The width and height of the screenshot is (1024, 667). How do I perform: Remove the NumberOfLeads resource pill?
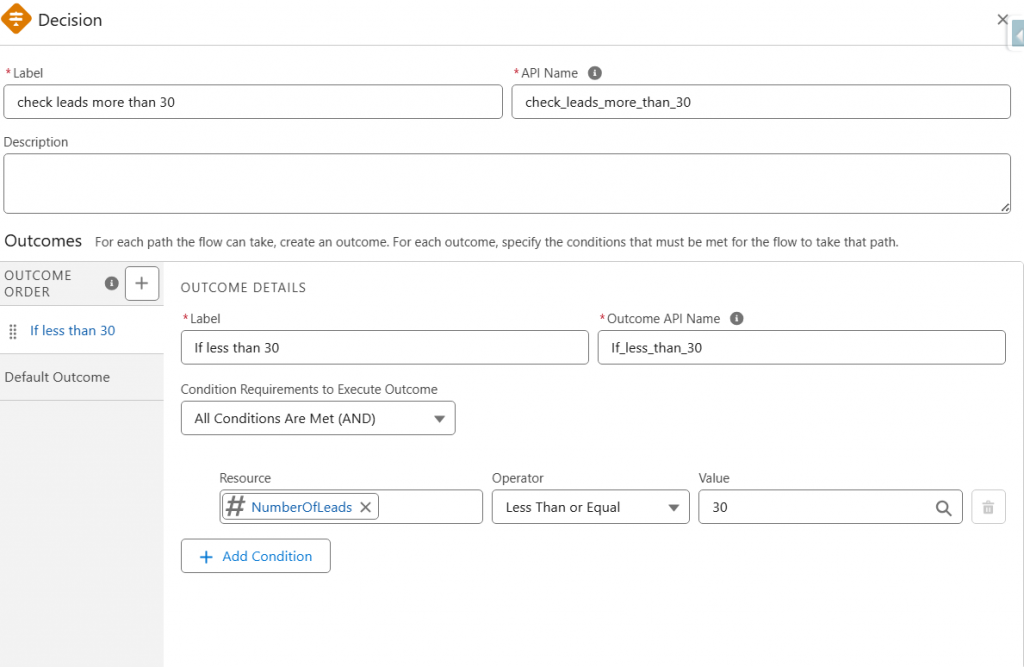pos(366,507)
